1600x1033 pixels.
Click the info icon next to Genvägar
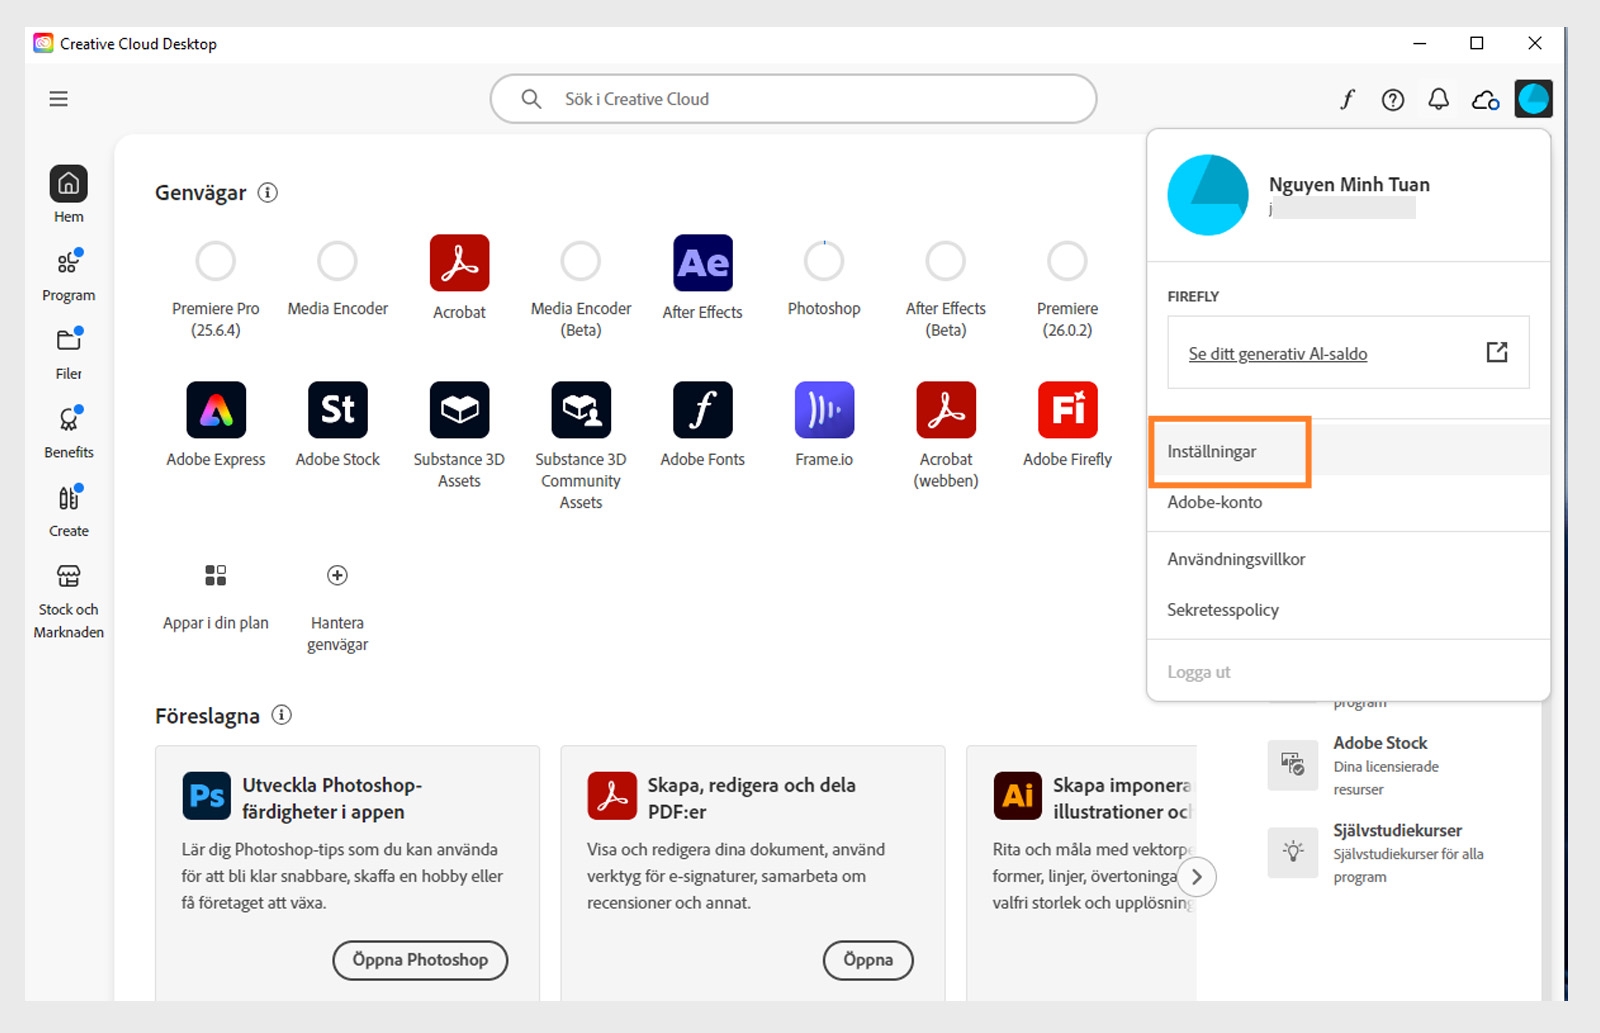267,193
